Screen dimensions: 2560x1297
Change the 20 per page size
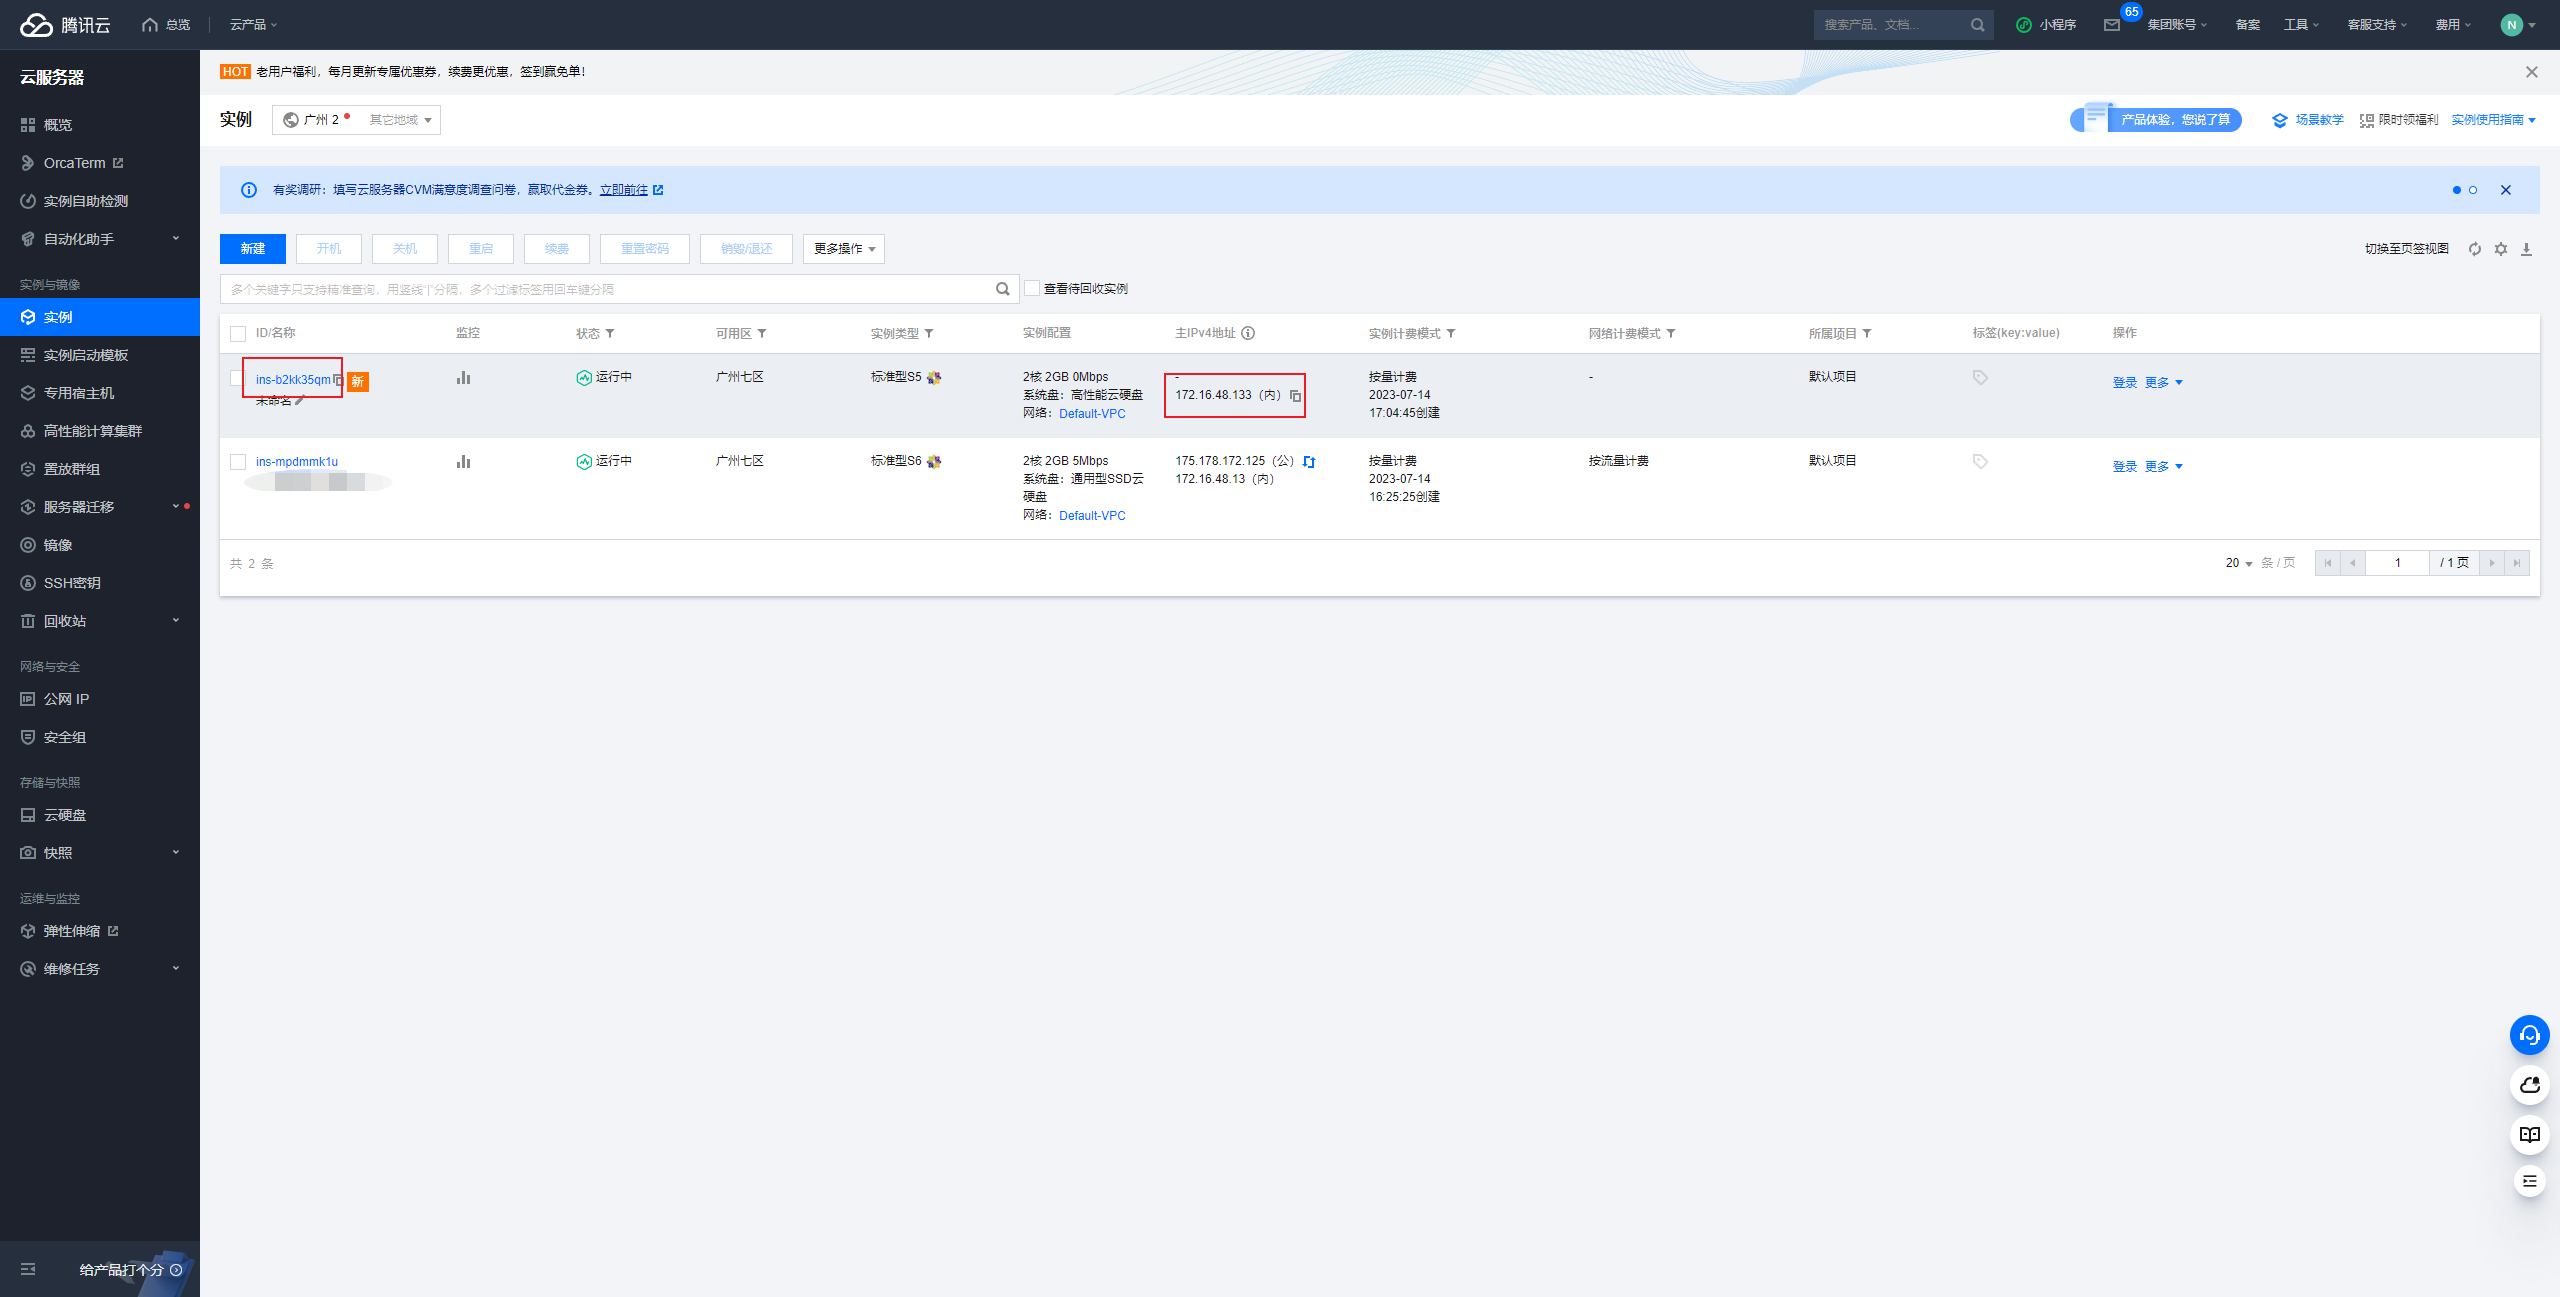pos(2239,563)
